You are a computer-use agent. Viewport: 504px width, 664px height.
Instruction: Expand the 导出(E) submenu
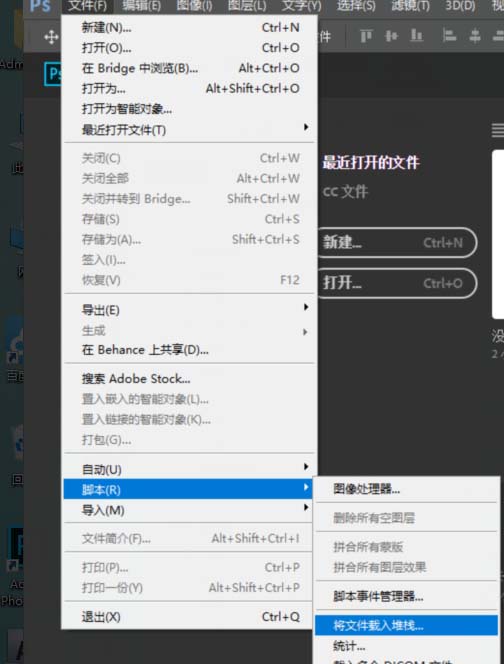coord(190,310)
